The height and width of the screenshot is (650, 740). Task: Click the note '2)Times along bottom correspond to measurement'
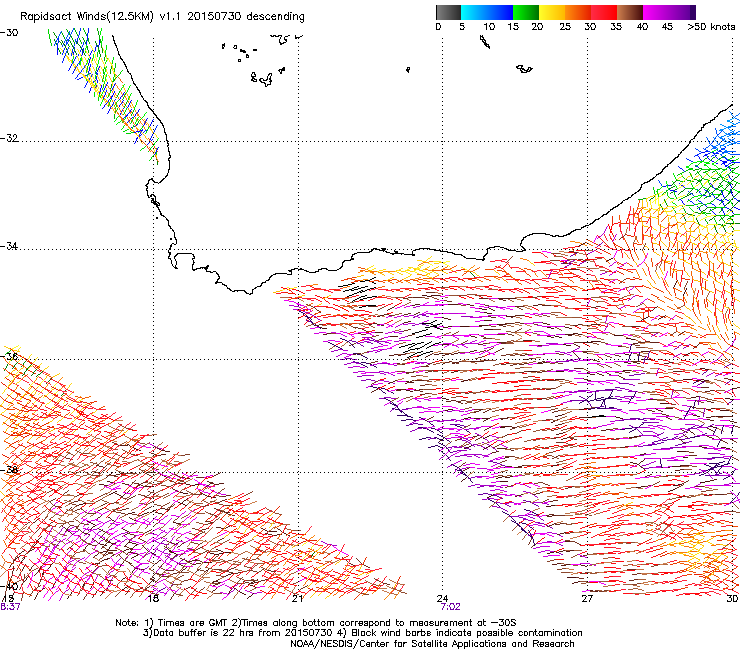point(352,623)
